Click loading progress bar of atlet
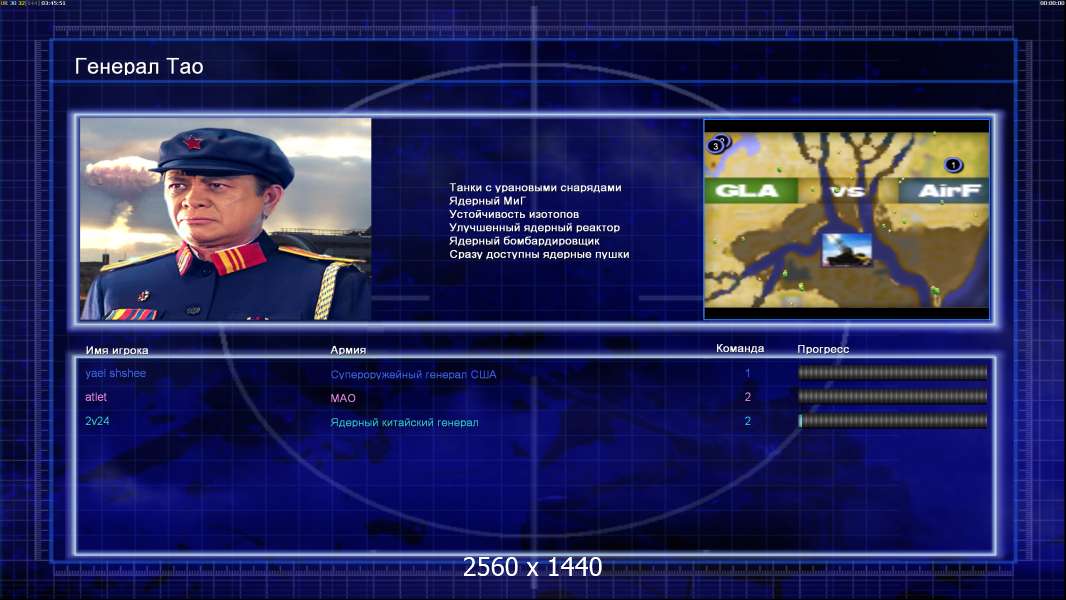Screen dimensions: 1066x600 click(893, 396)
